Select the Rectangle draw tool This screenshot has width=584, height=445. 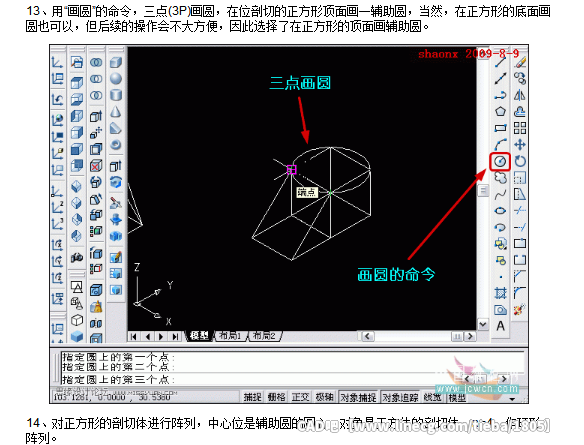[500, 128]
